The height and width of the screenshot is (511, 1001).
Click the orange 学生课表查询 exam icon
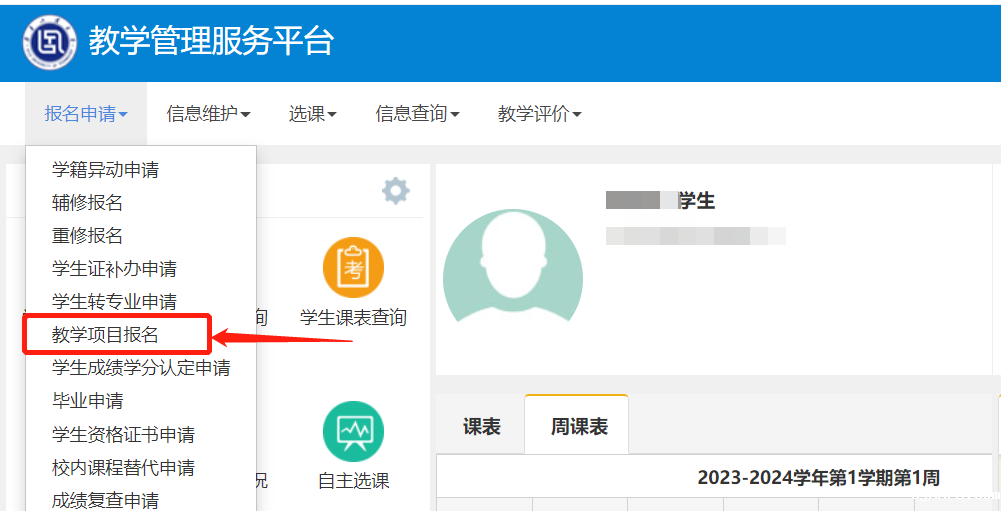click(x=353, y=267)
